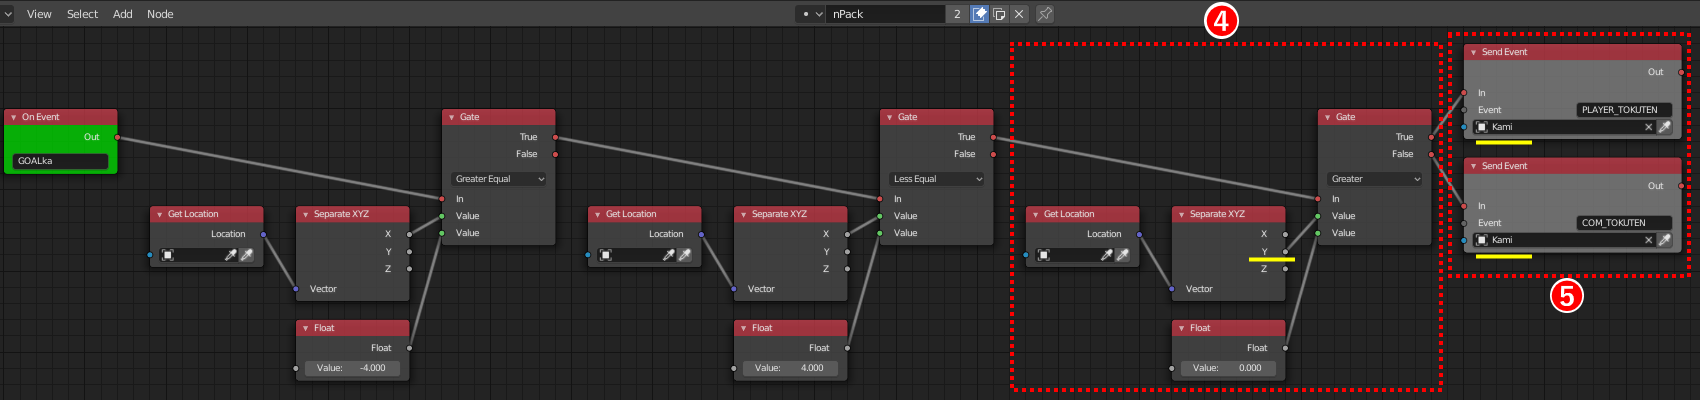Click the PLAYER_TOKUTEN event field
The height and width of the screenshot is (400, 1700).
[1624, 110]
